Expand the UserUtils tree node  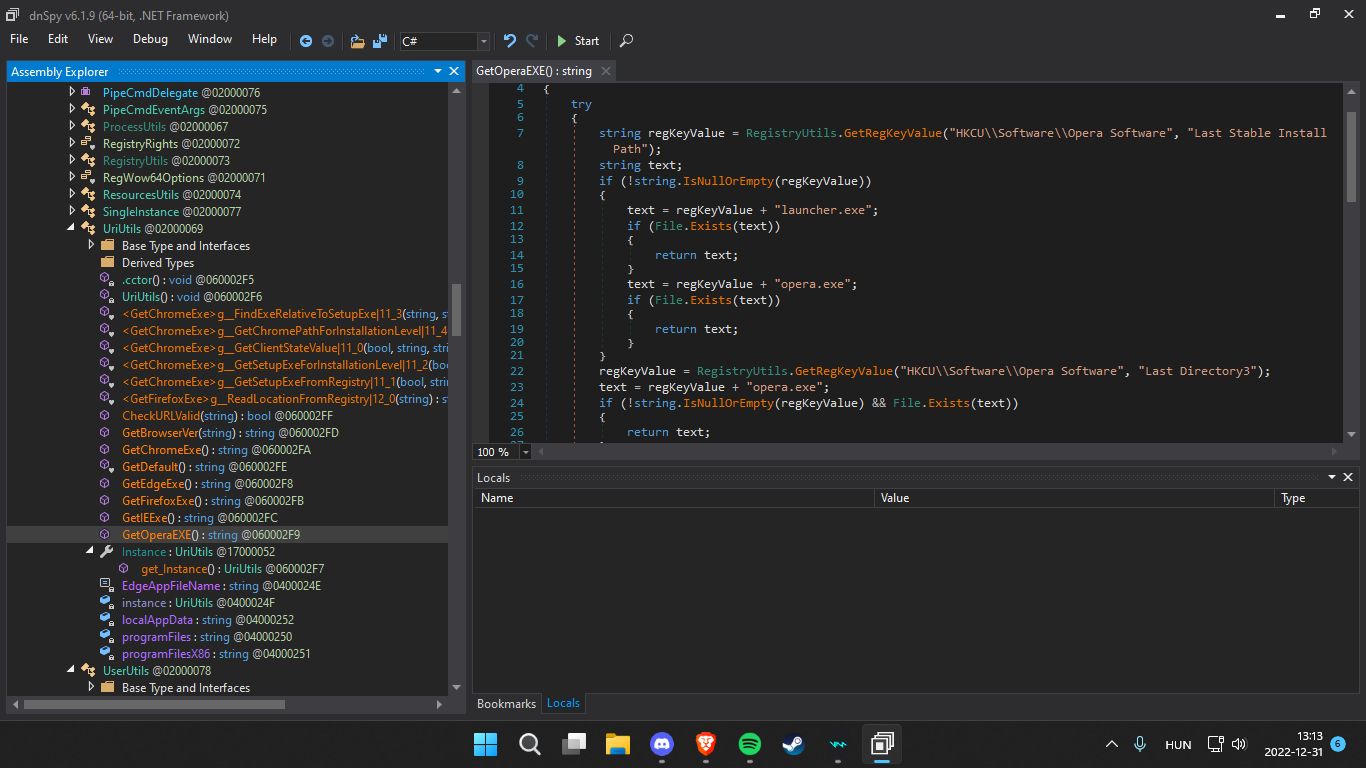70,670
